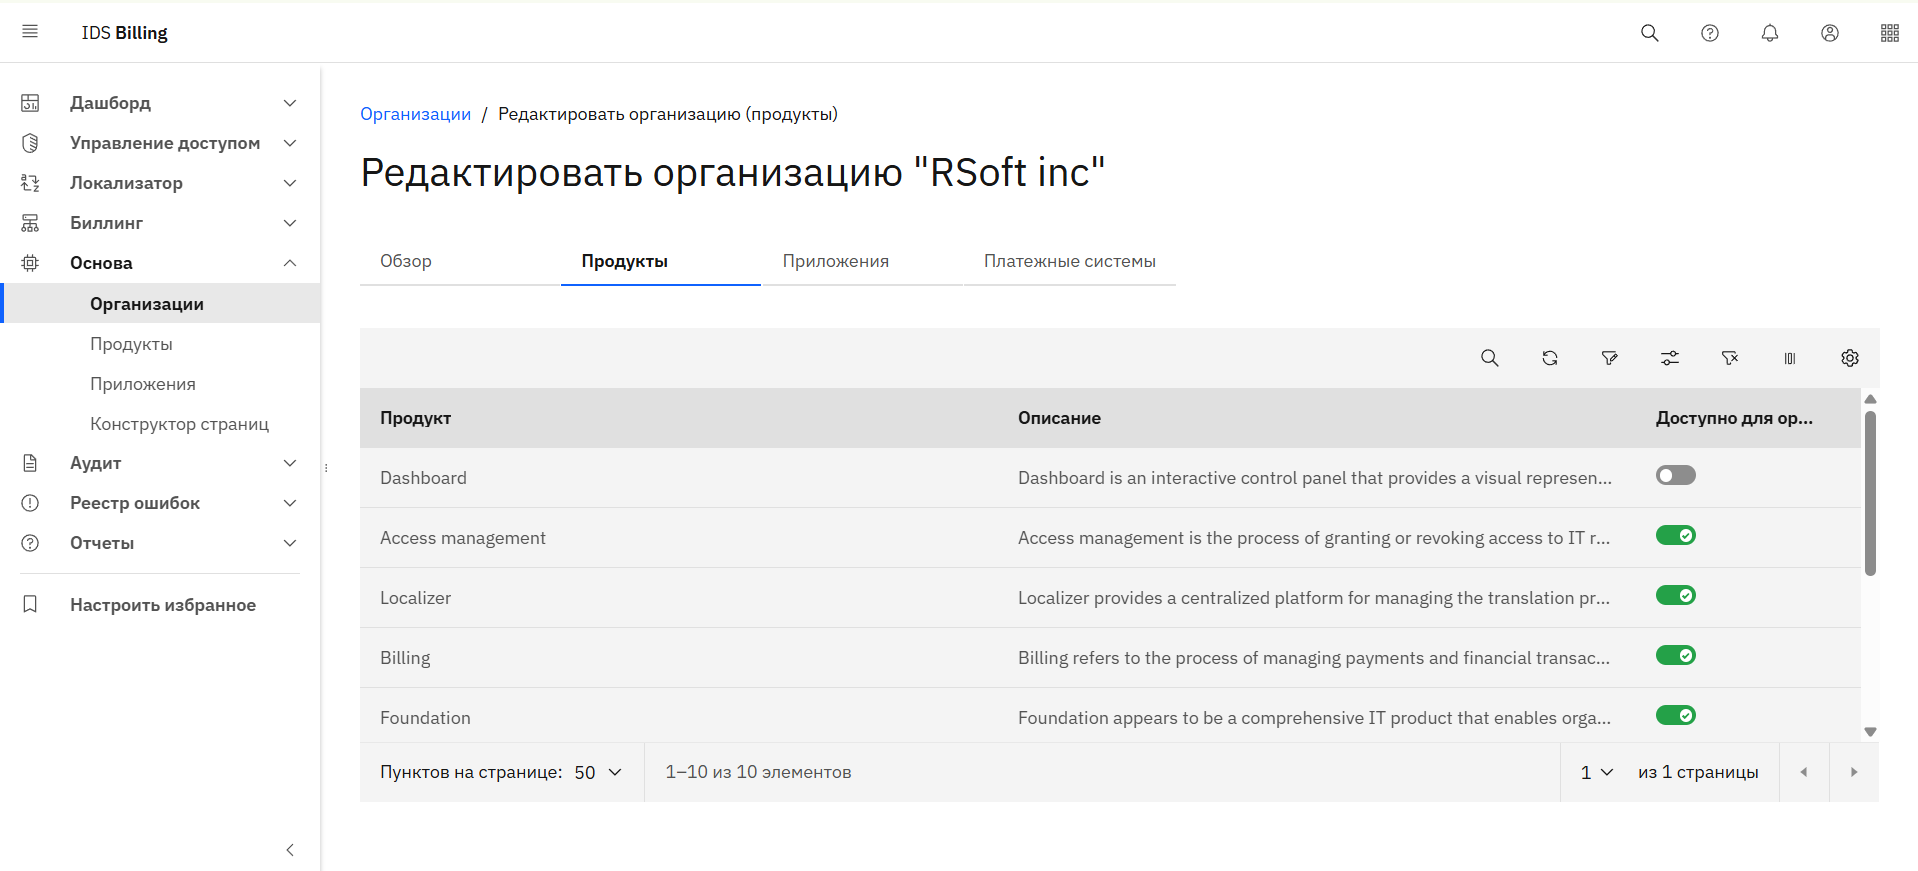Viewport: 1918px width, 871px height.
Task: Disable Access management product toggle
Action: [1675, 536]
